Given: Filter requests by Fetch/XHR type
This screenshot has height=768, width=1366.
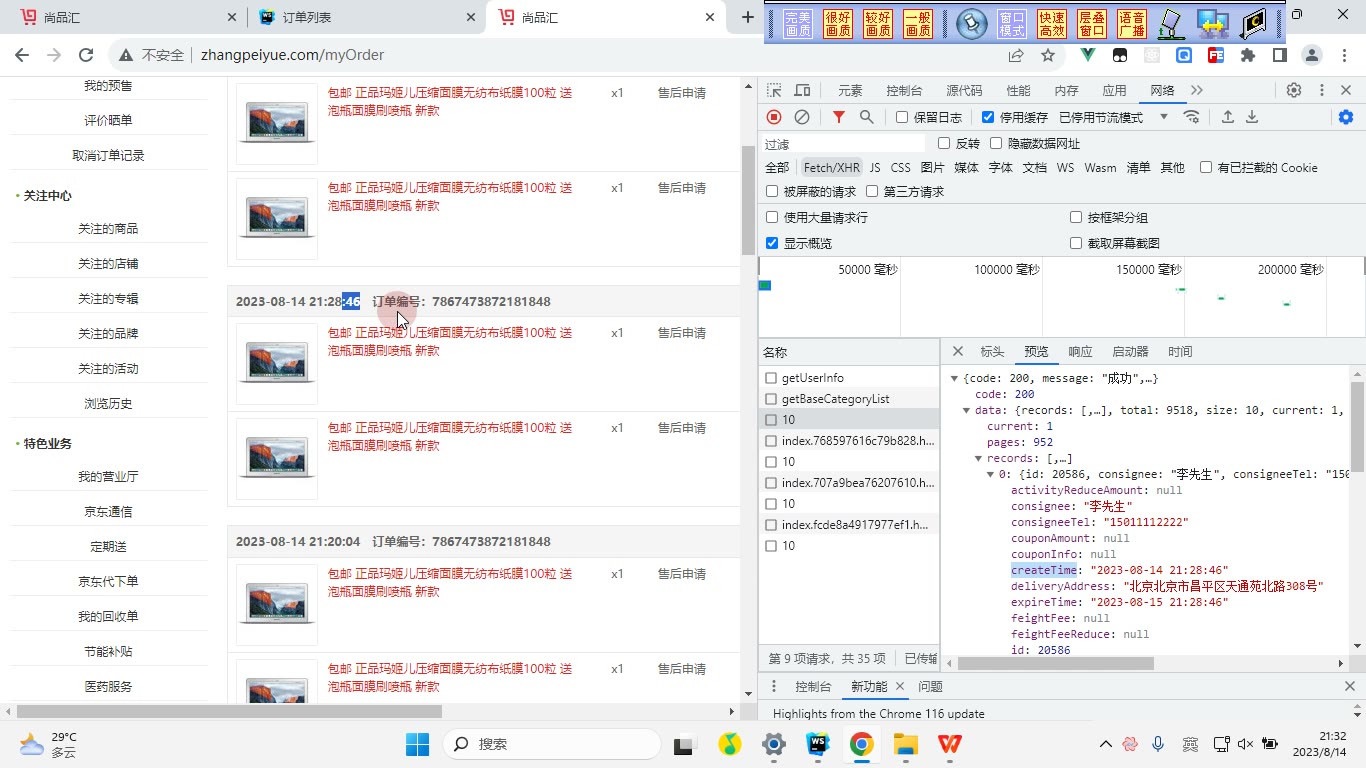Looking at the screenshot, I should (x=831, y=168).
